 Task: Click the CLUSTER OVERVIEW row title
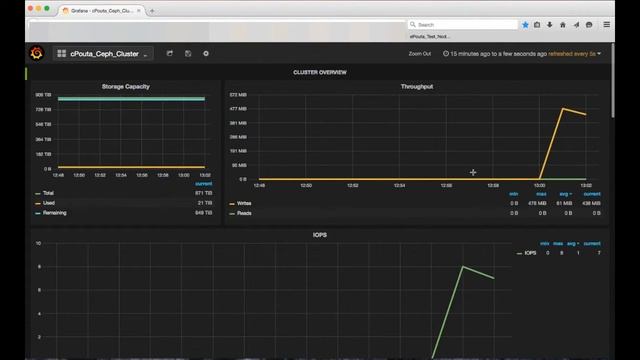click(x=320, y=72)
